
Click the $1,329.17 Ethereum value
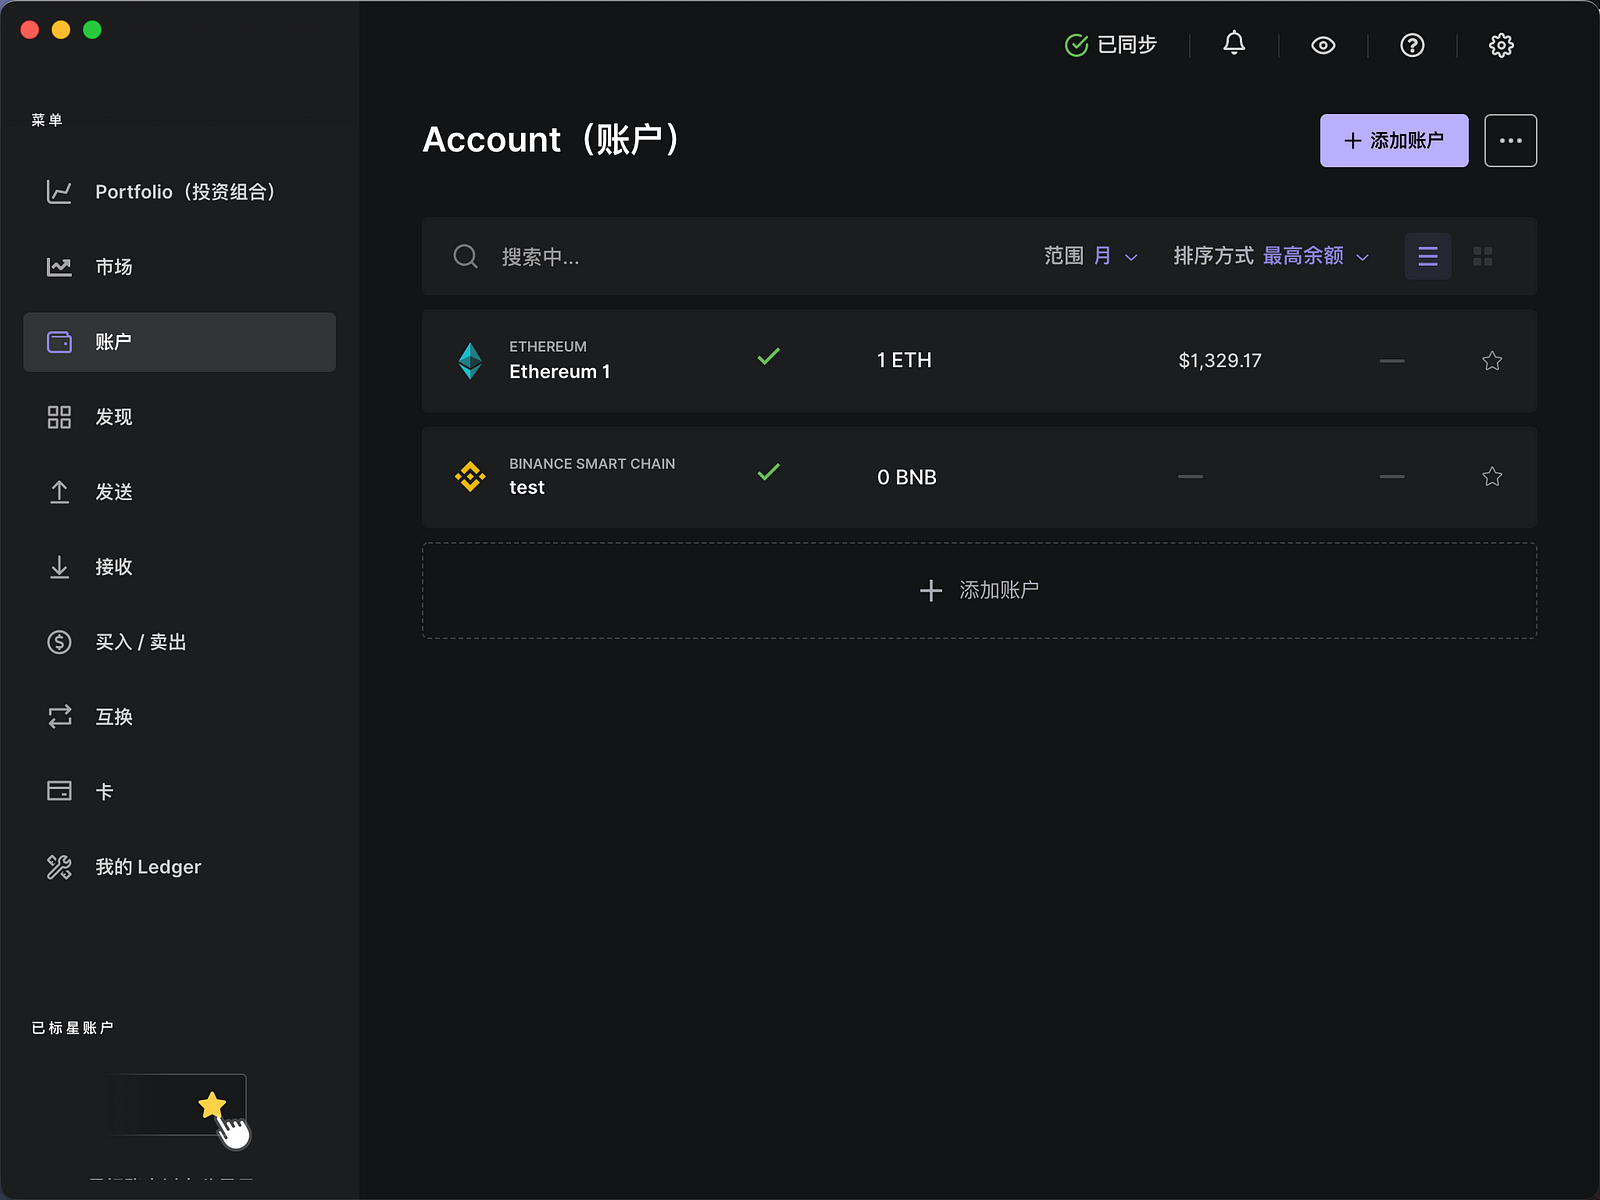(x=1220, y=361)
